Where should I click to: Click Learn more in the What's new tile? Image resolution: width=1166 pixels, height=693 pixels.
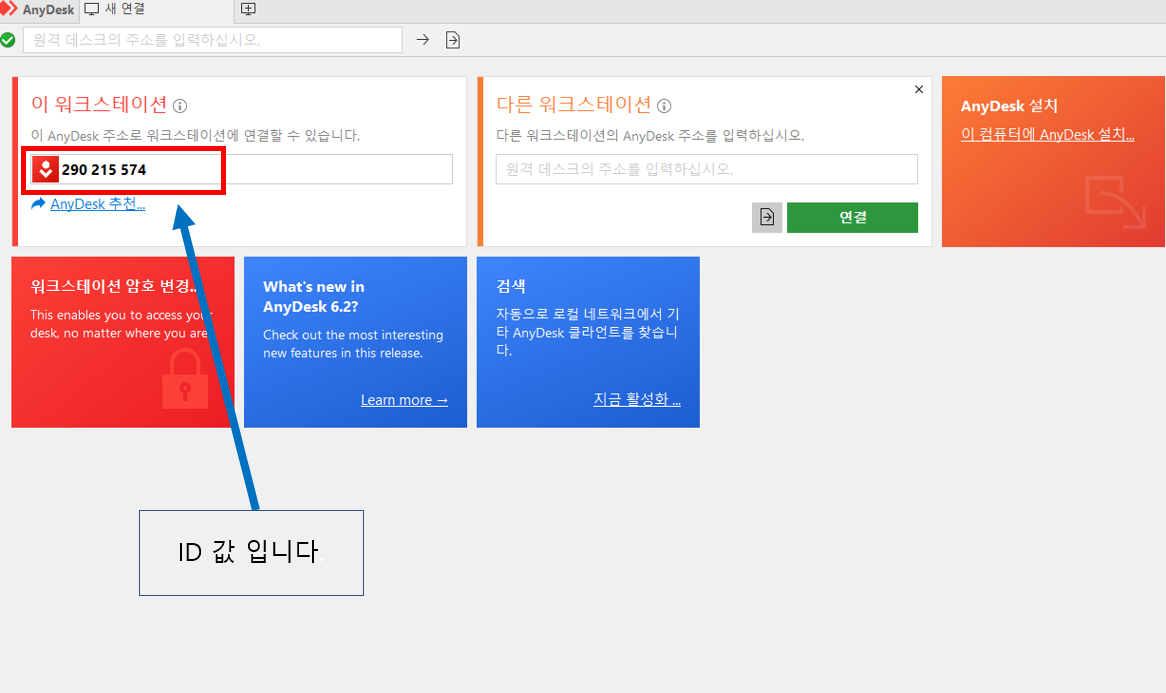pyautogui.click(x=404, y=400)
